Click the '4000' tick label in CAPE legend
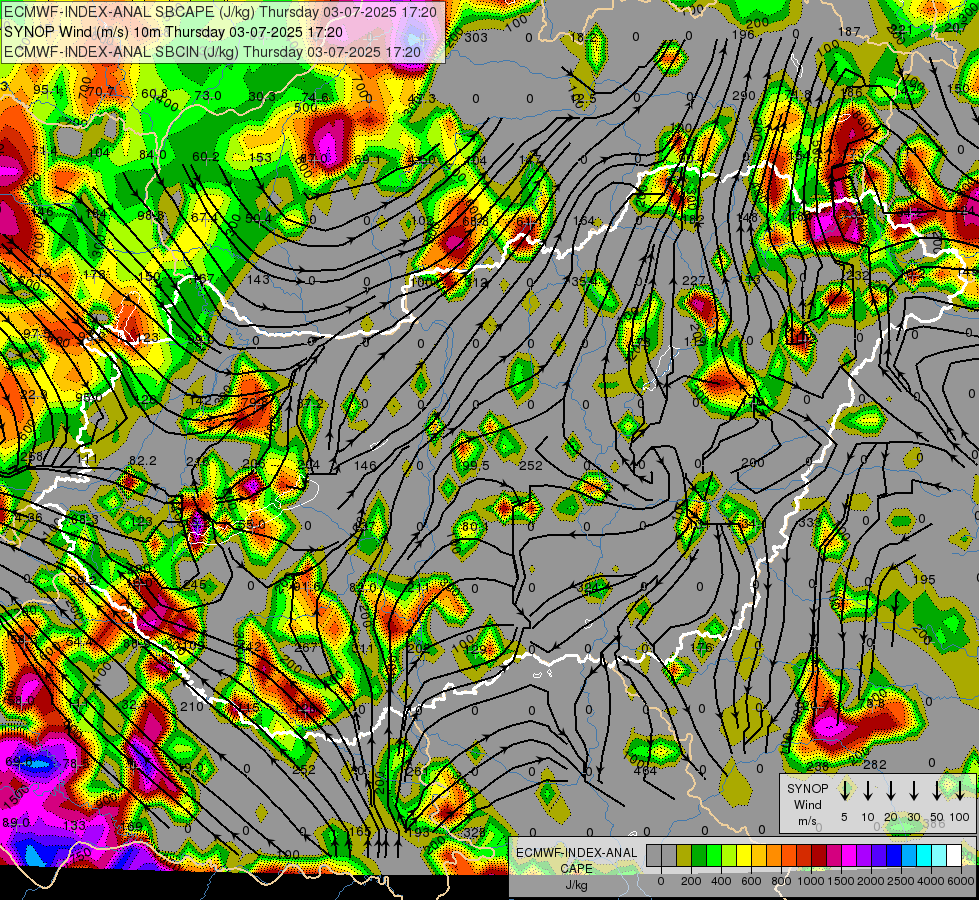979x900 pixels. [x=931, y=881]
